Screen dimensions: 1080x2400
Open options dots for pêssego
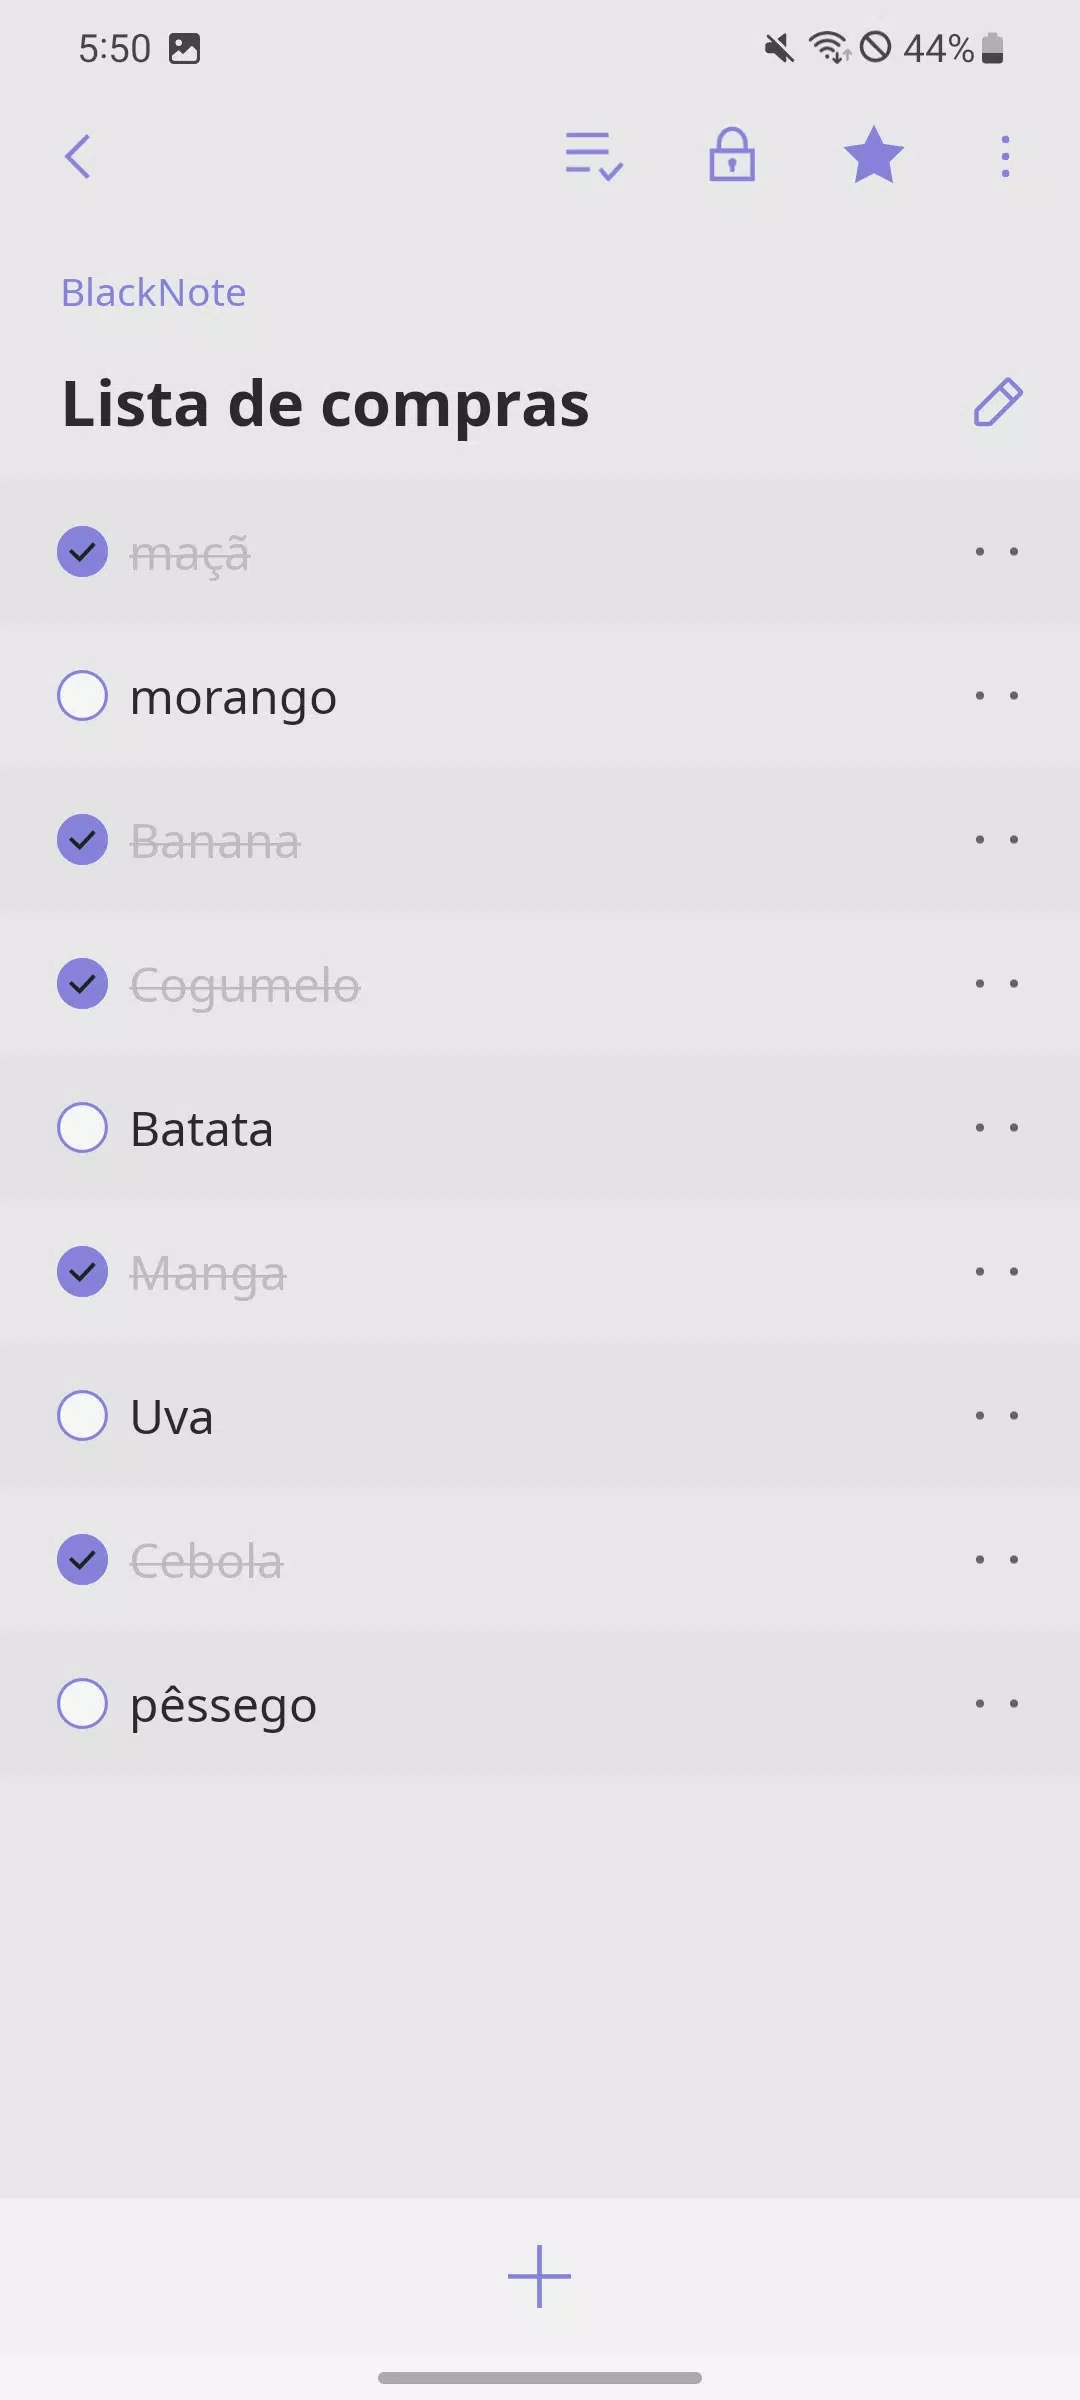coord(997,1704)
